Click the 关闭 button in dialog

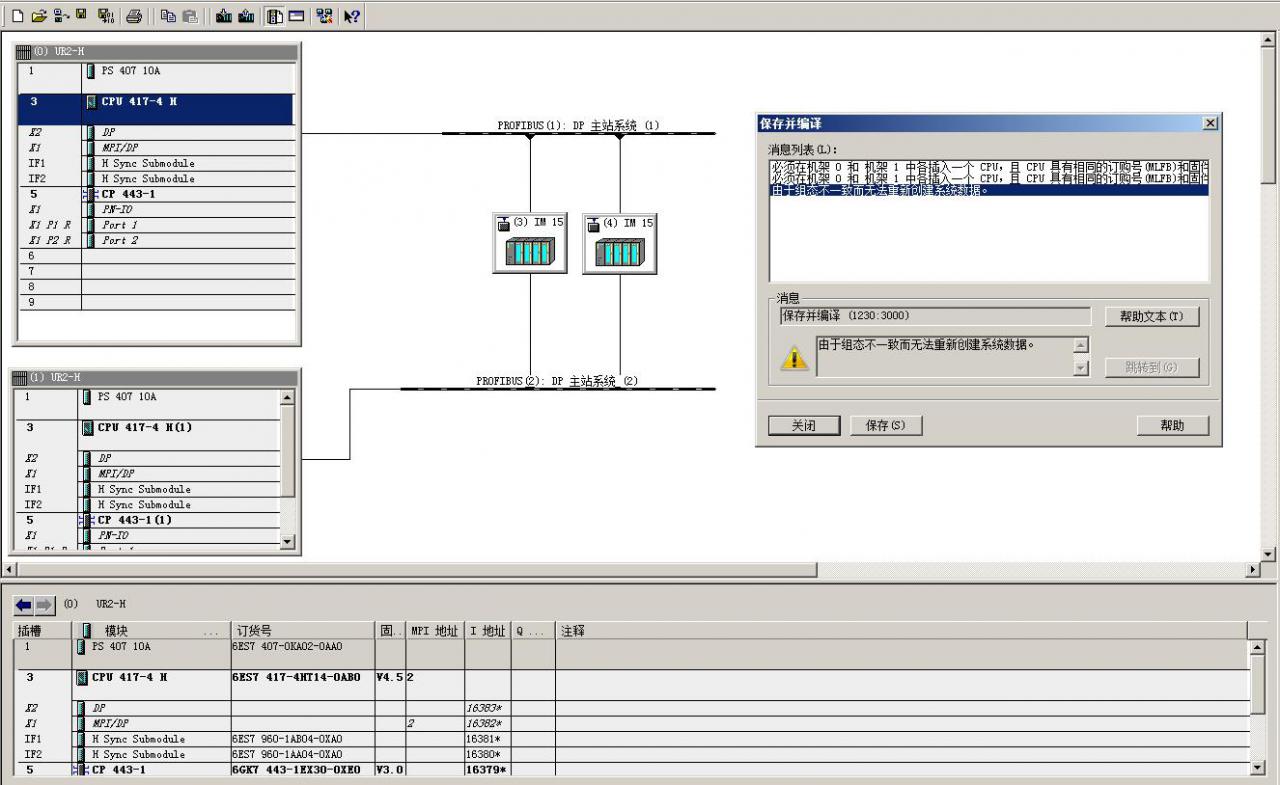[803, 426]
